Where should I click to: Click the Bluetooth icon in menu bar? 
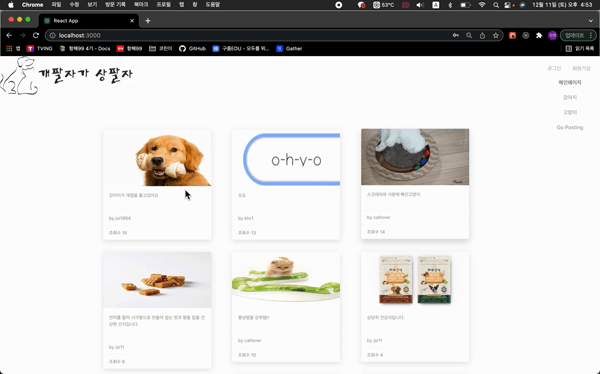click(450, 5)
